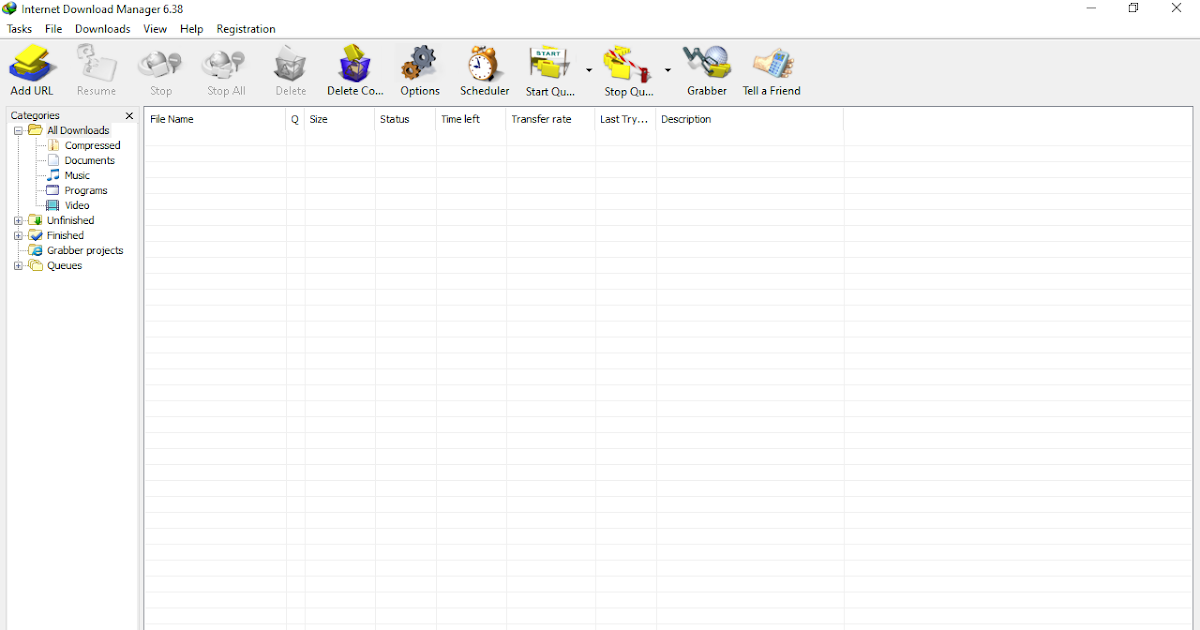Select the Documents category

tap(89, 160)
